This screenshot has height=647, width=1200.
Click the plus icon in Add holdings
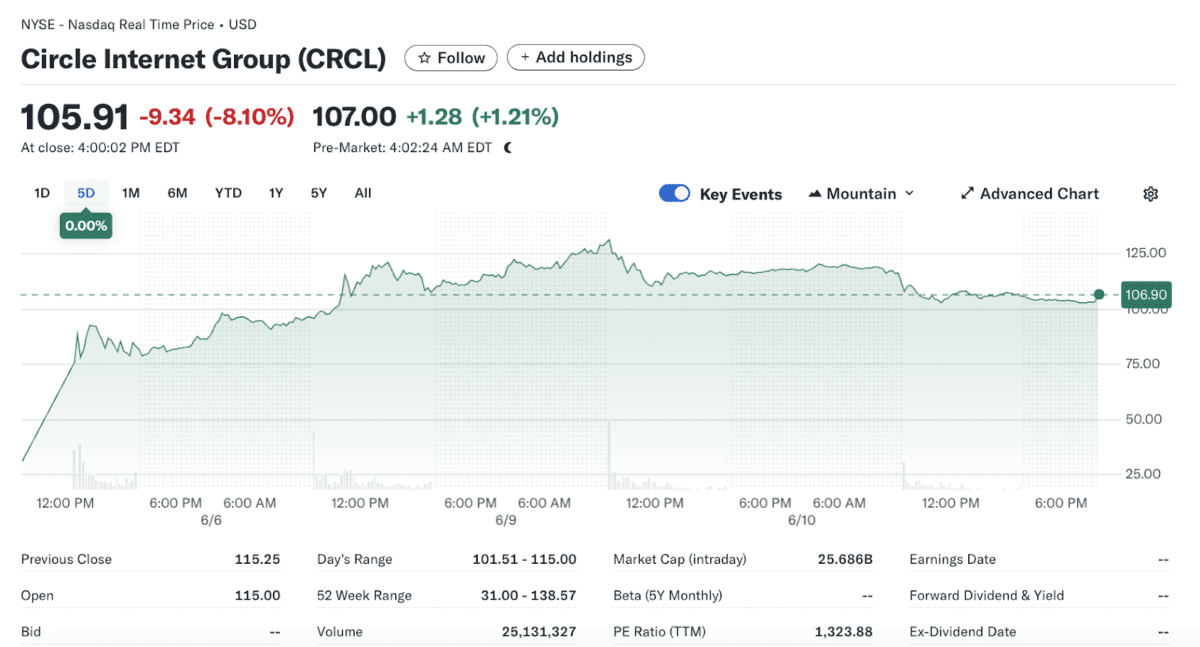point(525,58)
